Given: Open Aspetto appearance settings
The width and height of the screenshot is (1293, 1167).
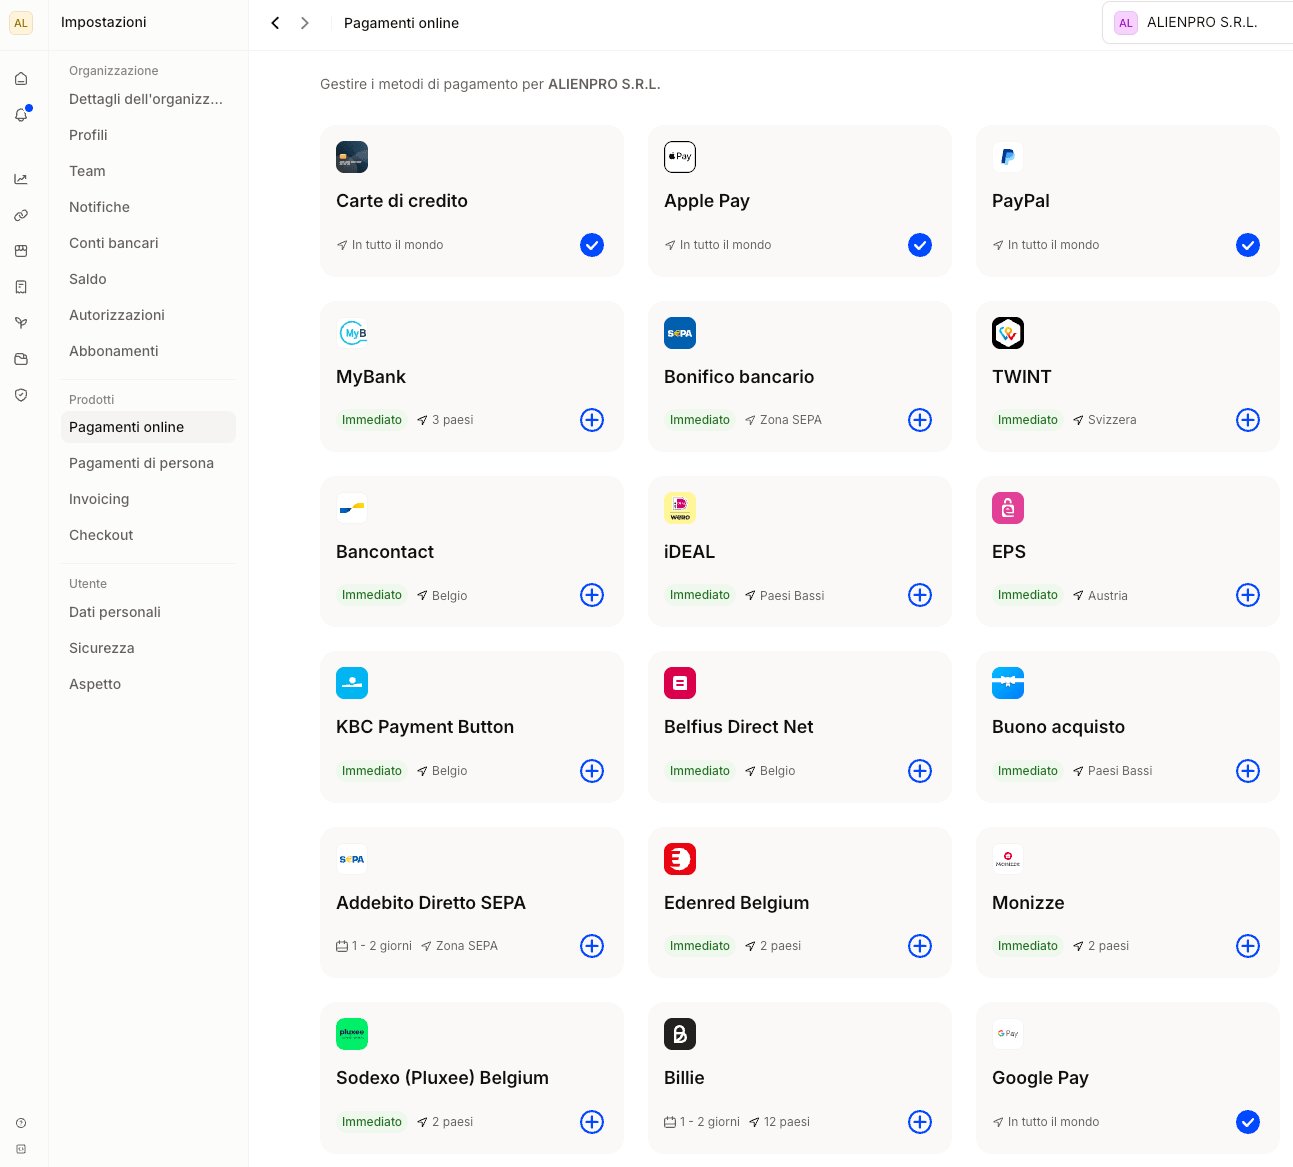Looking at the screenshot, I should tap(148, 684).
